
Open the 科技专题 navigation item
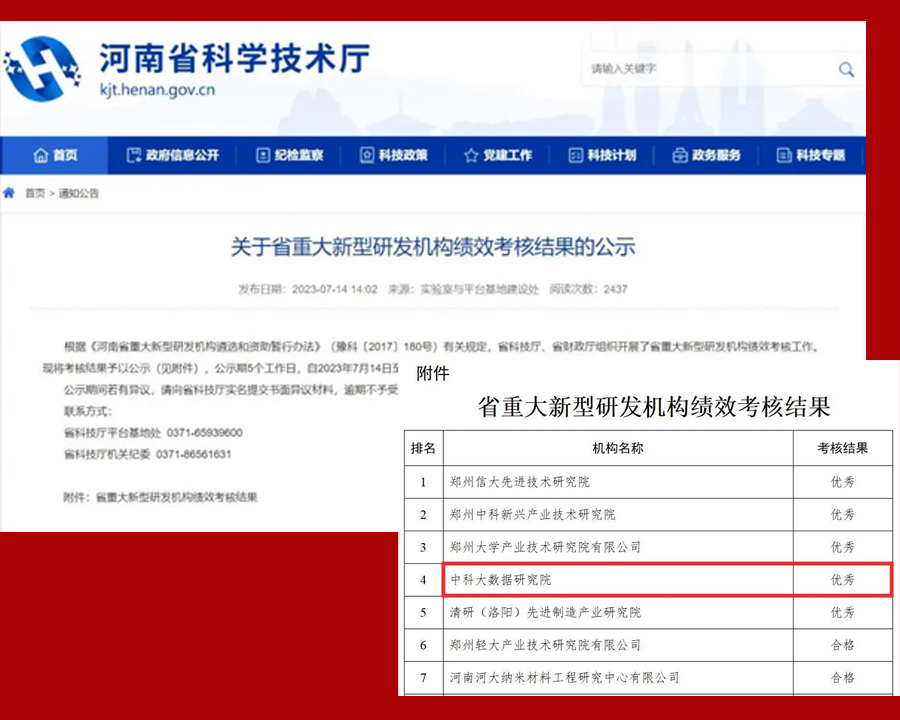(x=811, y=155)
